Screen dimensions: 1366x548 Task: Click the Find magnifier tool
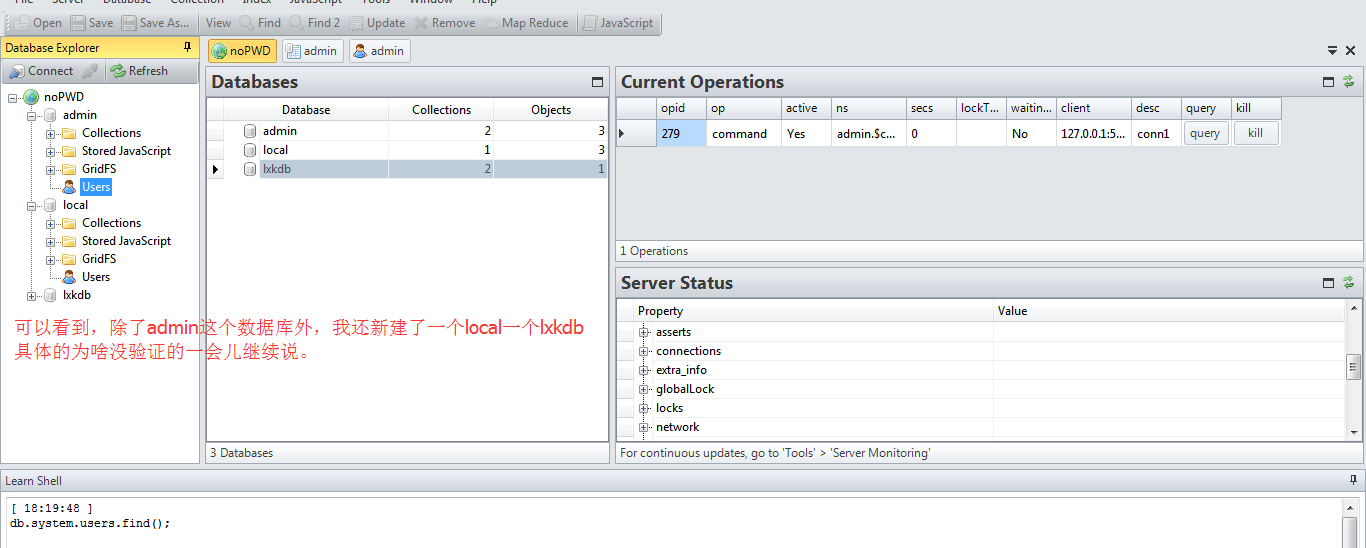(260, 23)
